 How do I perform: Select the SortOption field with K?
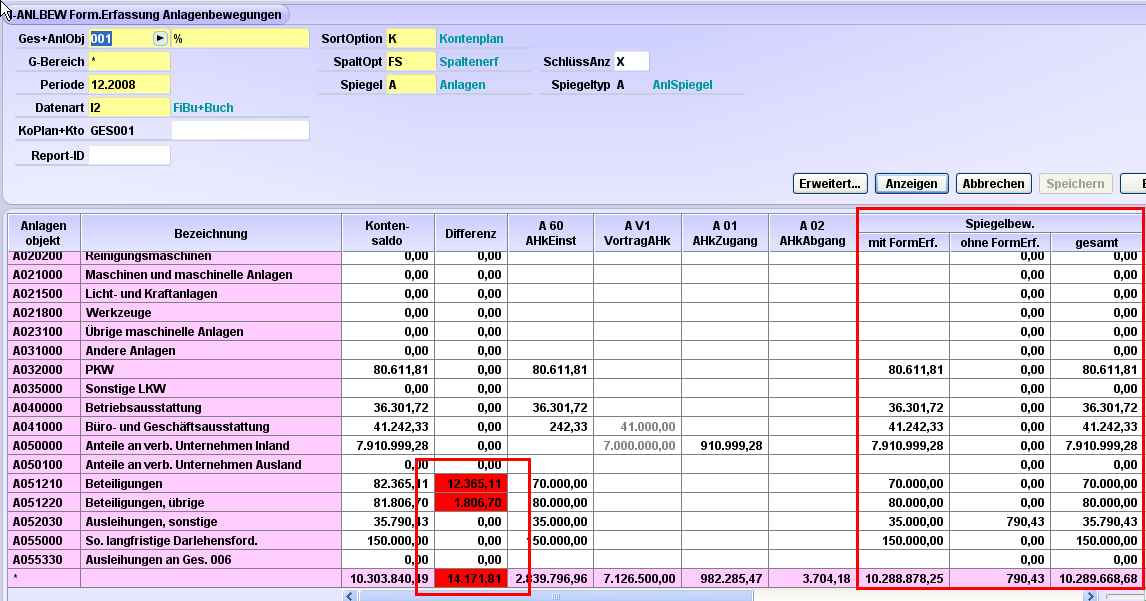[x=411, y=38]
